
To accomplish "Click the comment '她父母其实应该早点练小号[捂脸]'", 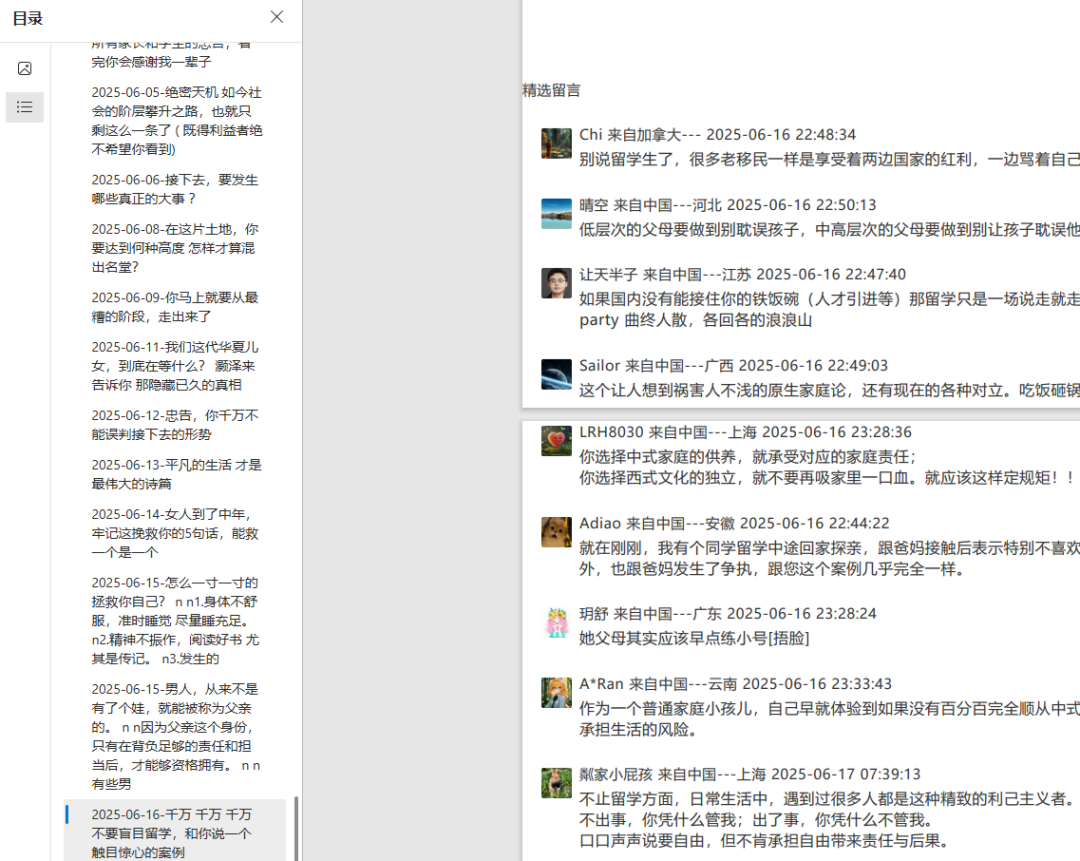I will click(694, 639).
